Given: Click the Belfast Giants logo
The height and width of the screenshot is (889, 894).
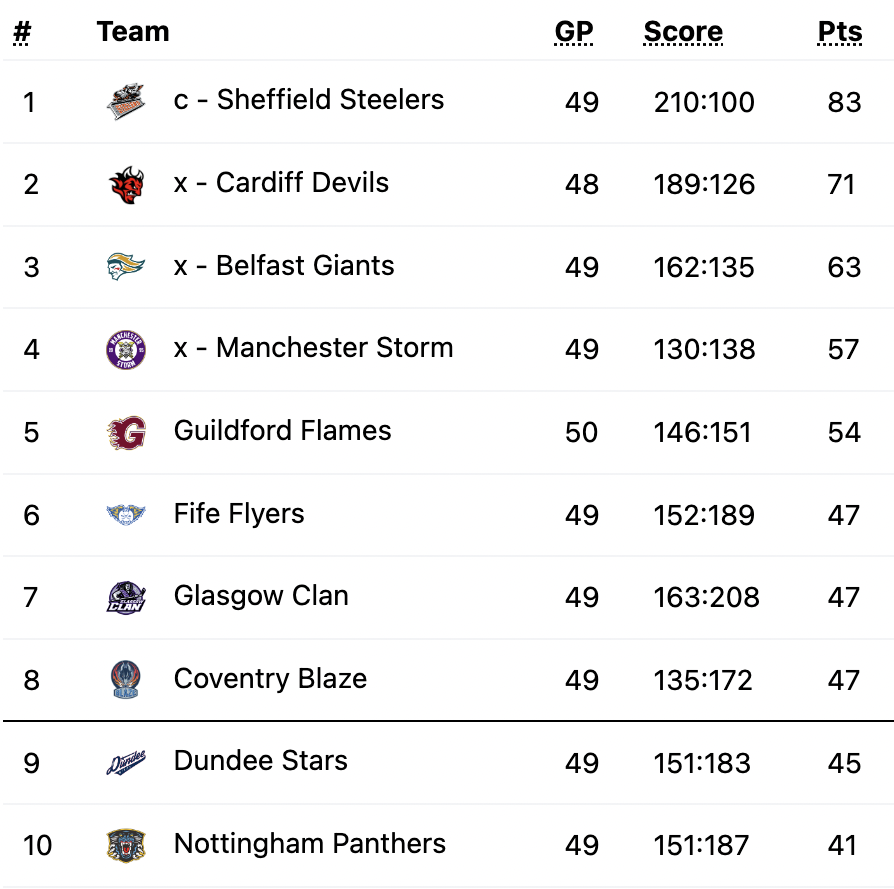Looking at the screenshot, I should coord(126,267).
